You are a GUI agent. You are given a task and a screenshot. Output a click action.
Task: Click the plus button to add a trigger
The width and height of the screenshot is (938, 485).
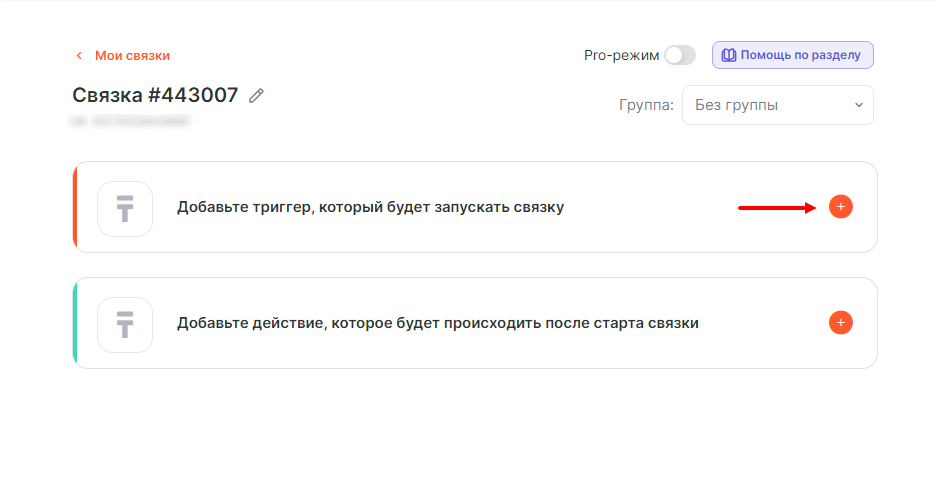[840, 207]
